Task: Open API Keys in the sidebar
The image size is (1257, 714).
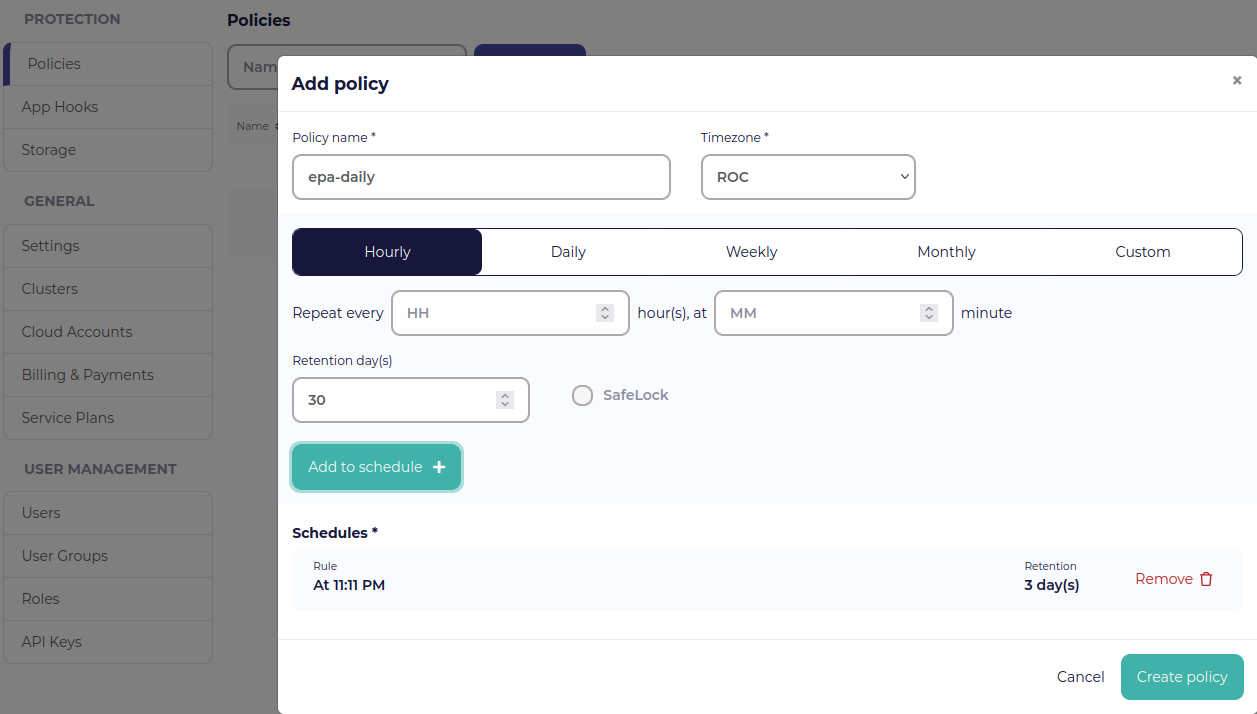Action: pyautogui.click(x=108, y=642)
